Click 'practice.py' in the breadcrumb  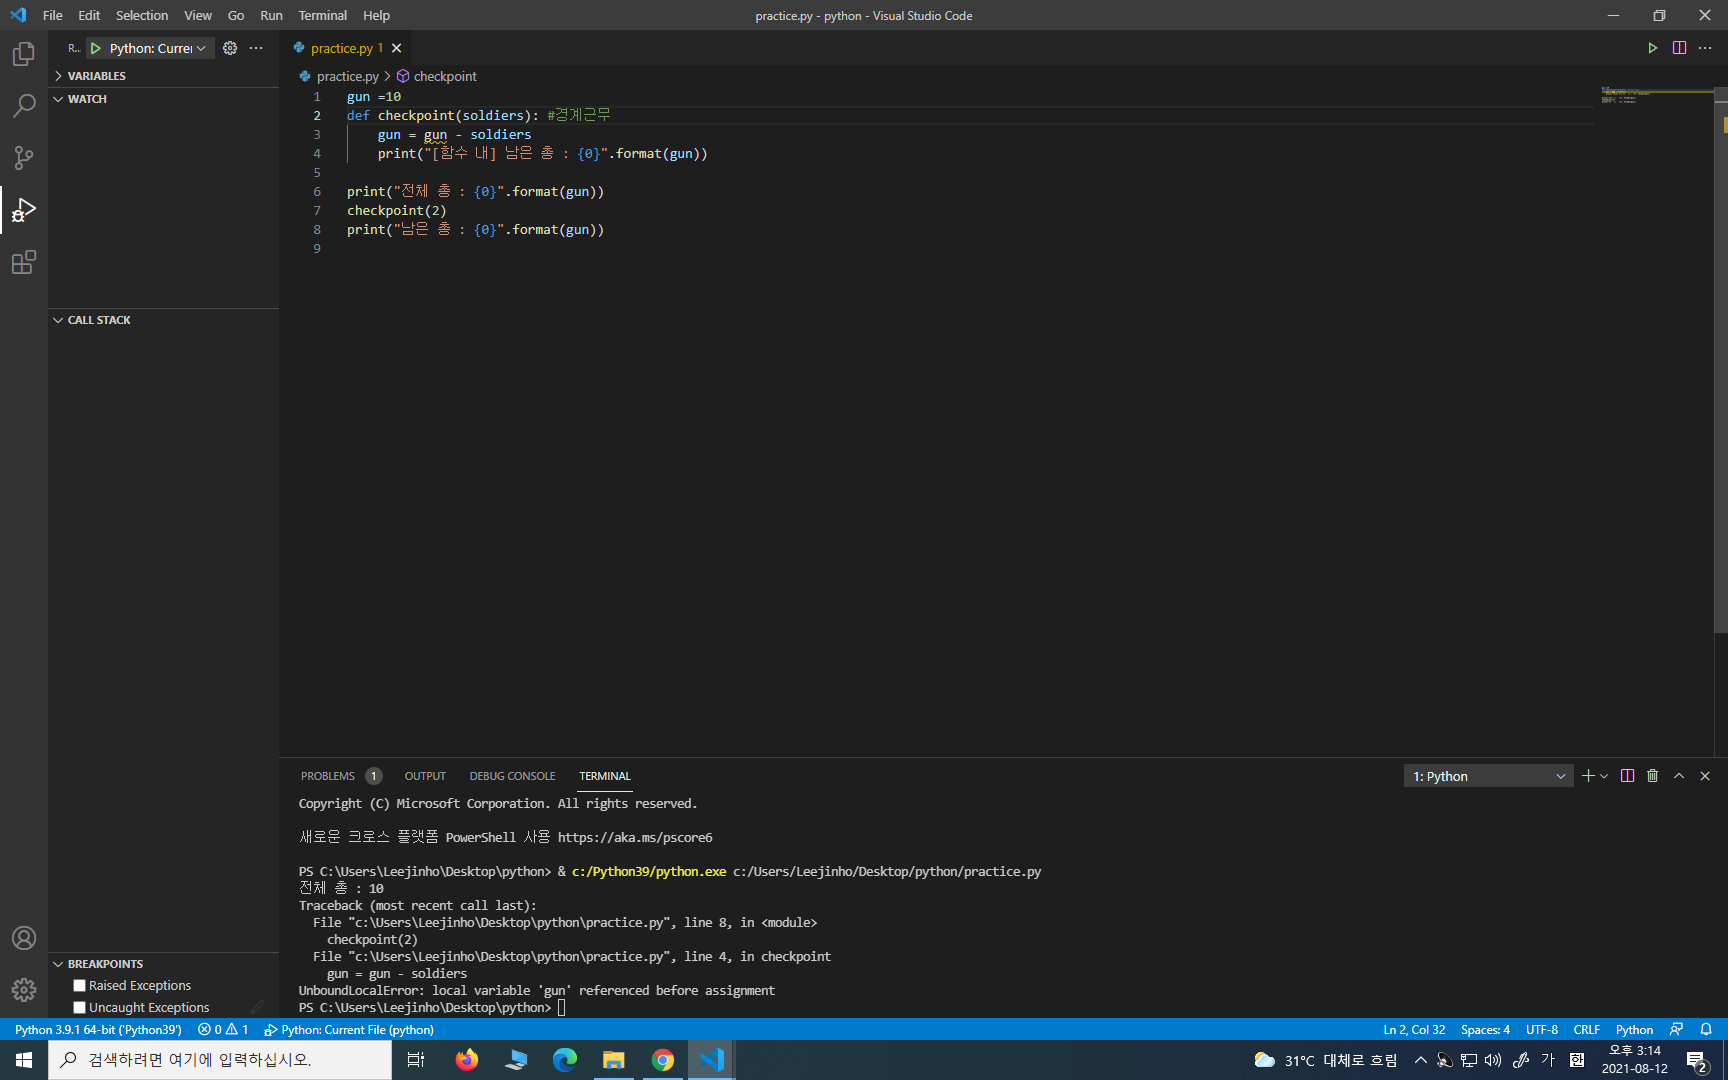coord(347,76)
